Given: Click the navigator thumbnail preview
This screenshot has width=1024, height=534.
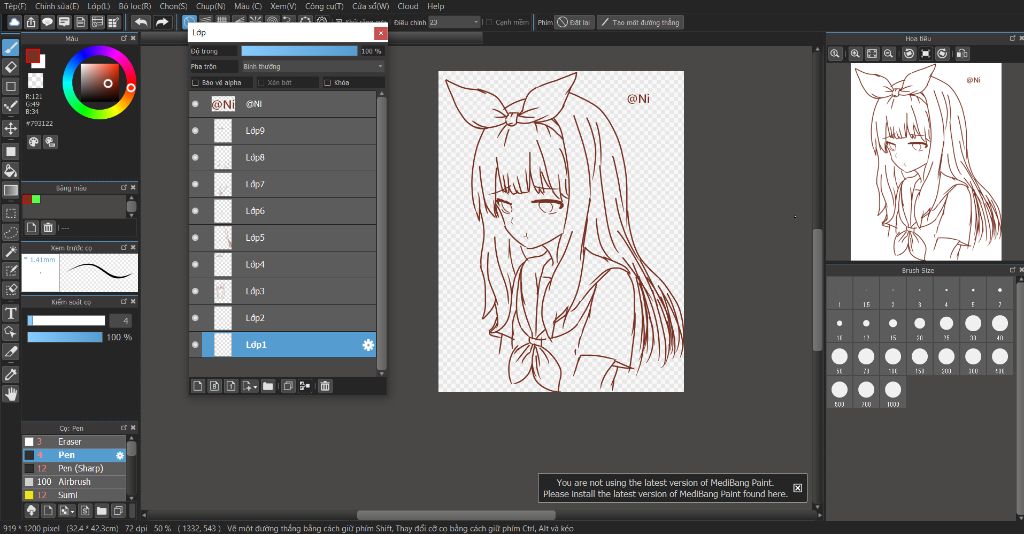Looking at the screenshot, I should [x=926, y=162].
